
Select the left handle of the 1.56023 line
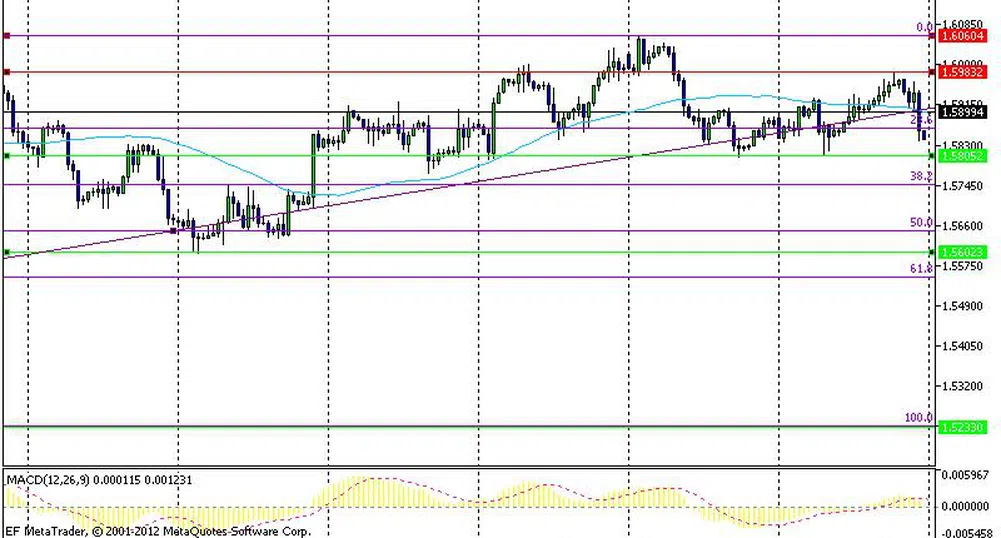[7, 252]
